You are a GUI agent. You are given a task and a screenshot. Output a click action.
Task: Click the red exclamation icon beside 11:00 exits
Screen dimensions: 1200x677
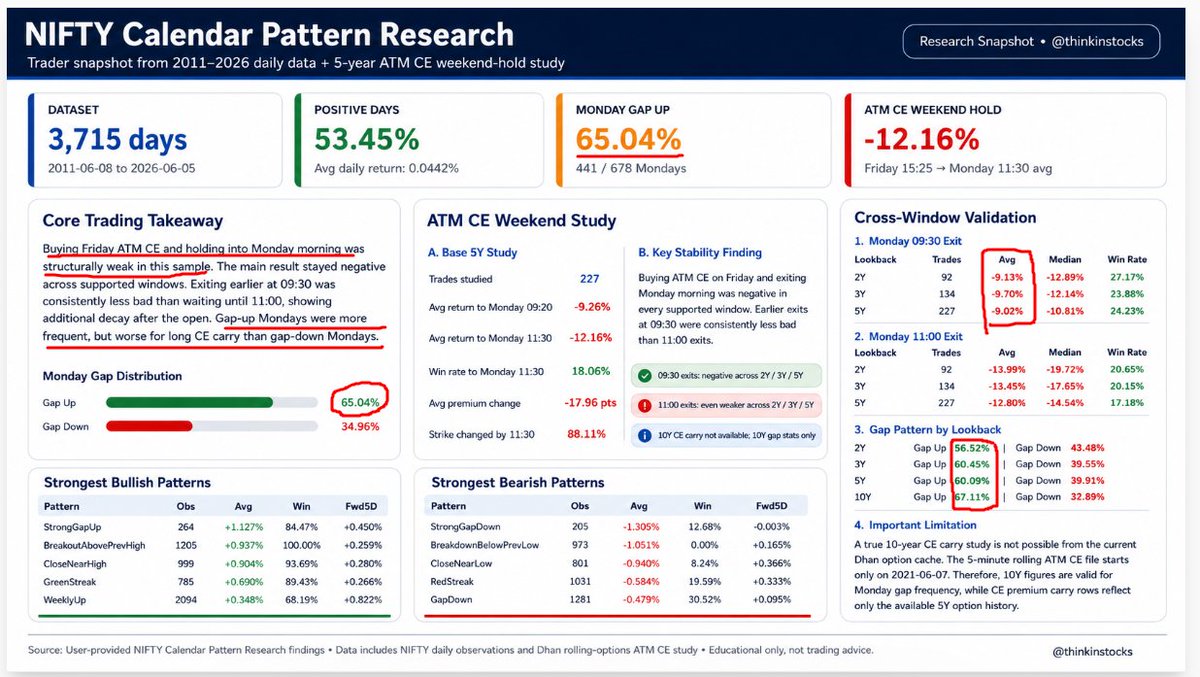[646, 406]
